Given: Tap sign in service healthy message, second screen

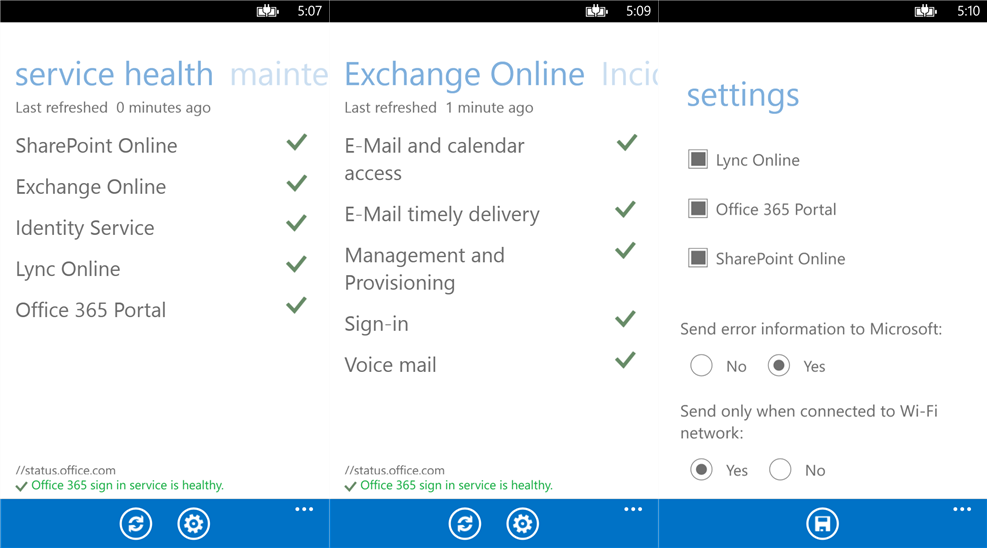Looking at the screenshot, I should 456,485.
